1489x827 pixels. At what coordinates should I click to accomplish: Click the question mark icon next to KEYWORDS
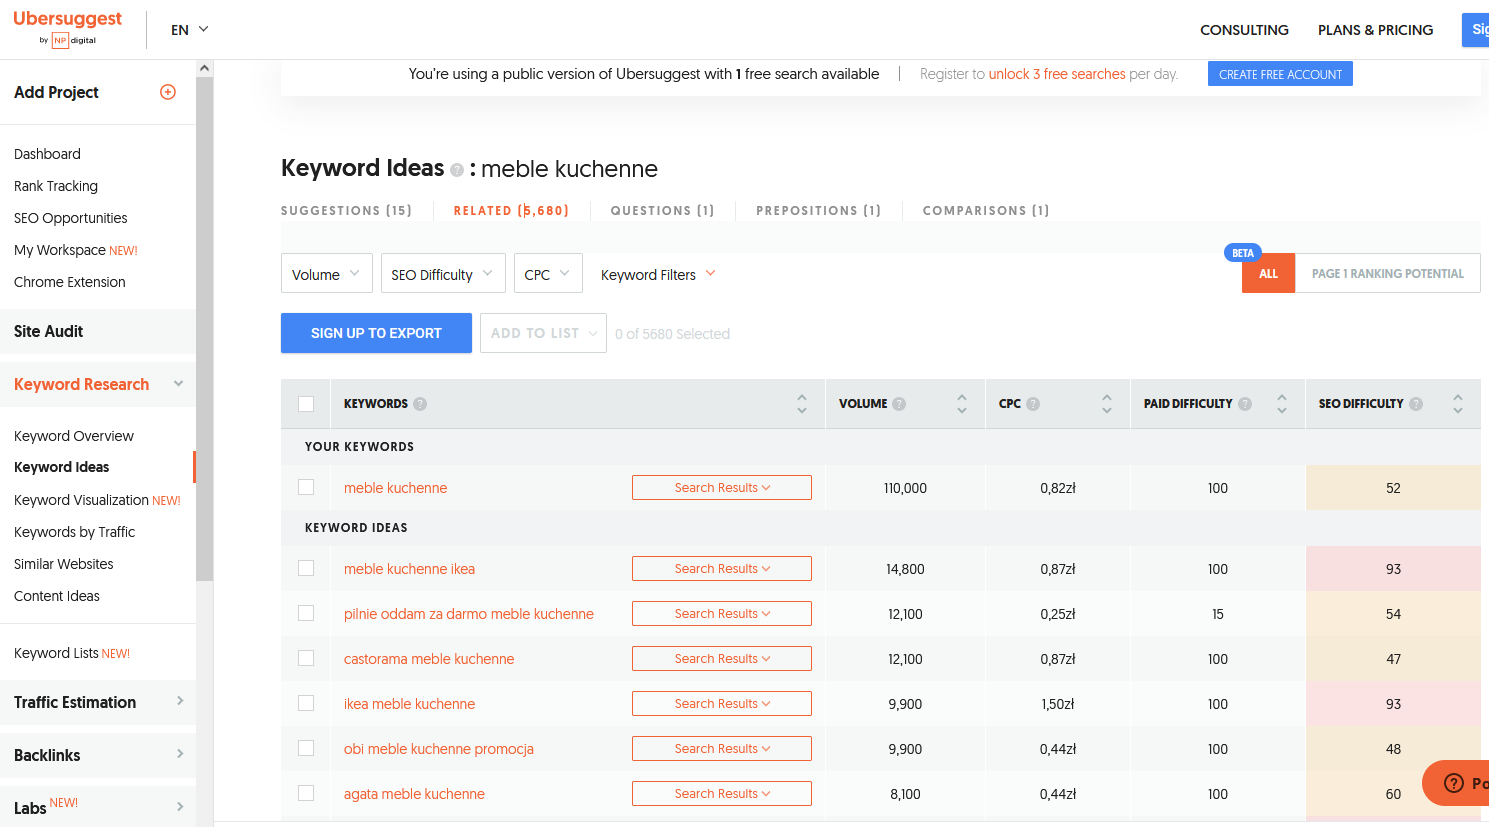pos(419,403)
